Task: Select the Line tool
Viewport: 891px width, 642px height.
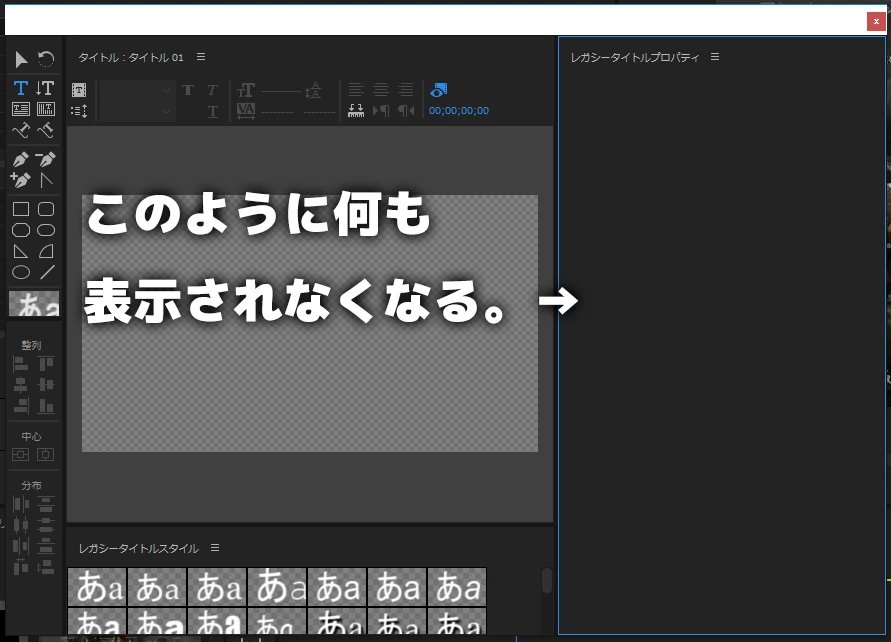Action: pyautogui.click(x=47, y=273)
